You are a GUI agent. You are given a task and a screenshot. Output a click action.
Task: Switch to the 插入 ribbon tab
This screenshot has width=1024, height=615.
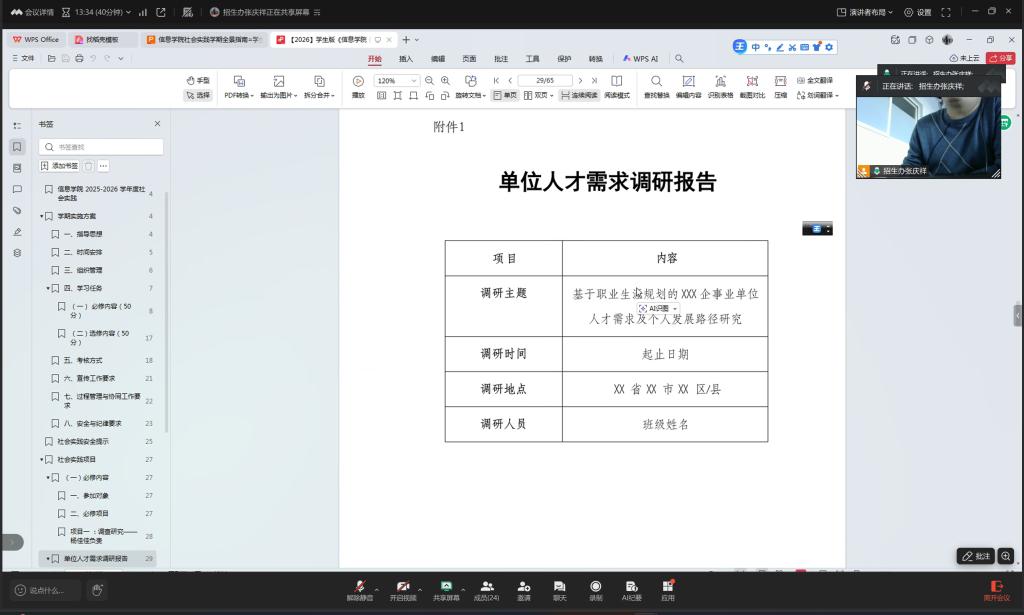406,59
